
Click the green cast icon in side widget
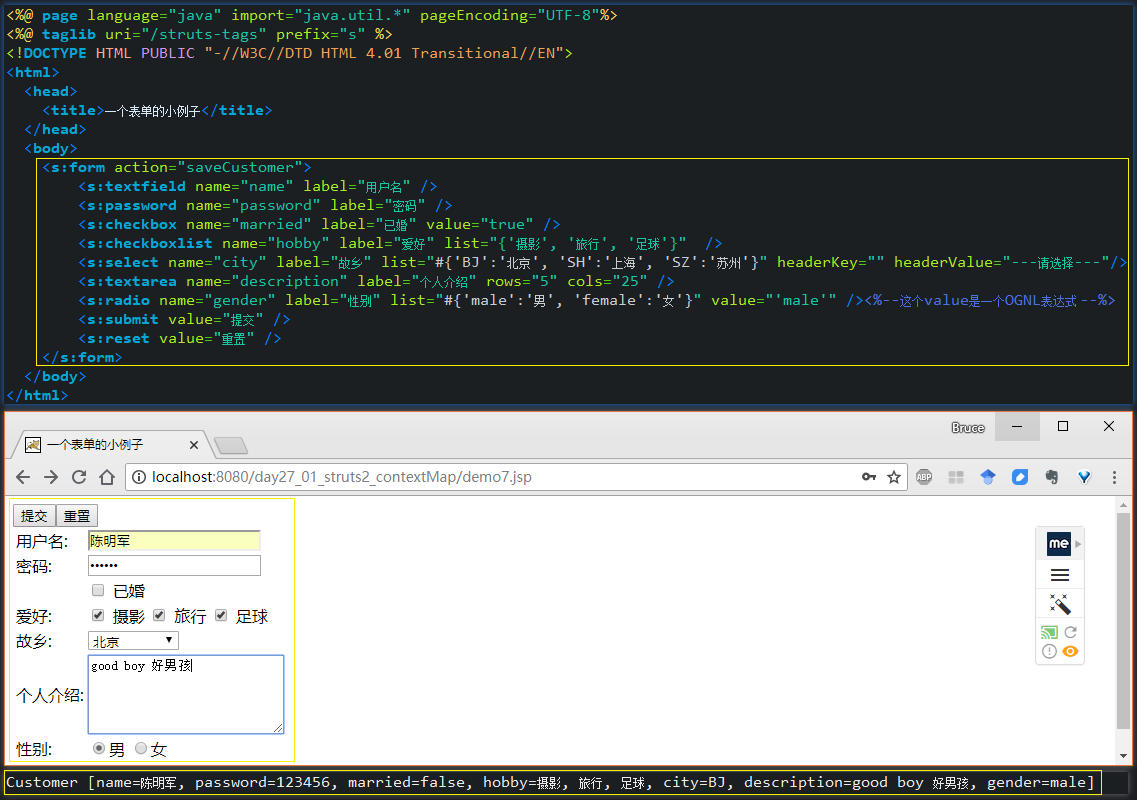(x=1049, y=632)
